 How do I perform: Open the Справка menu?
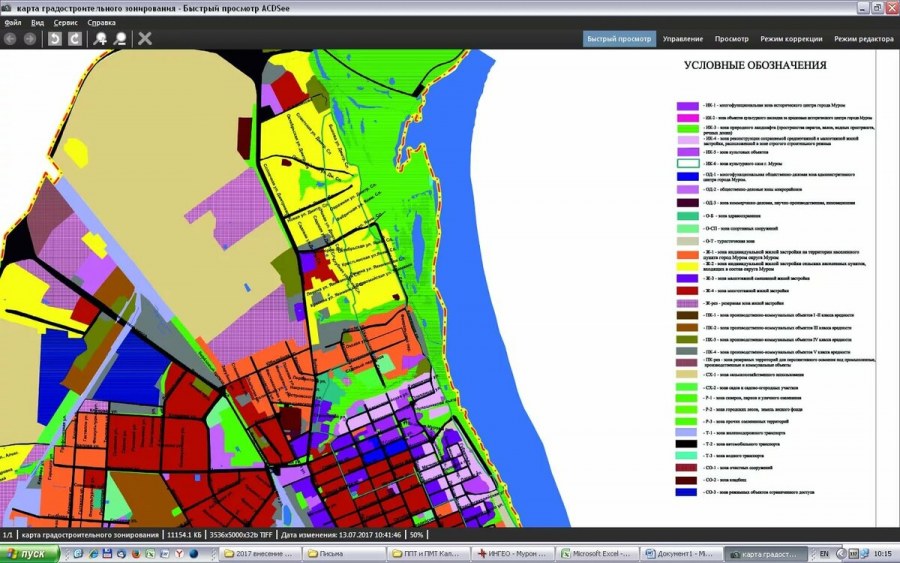(101, 21)
